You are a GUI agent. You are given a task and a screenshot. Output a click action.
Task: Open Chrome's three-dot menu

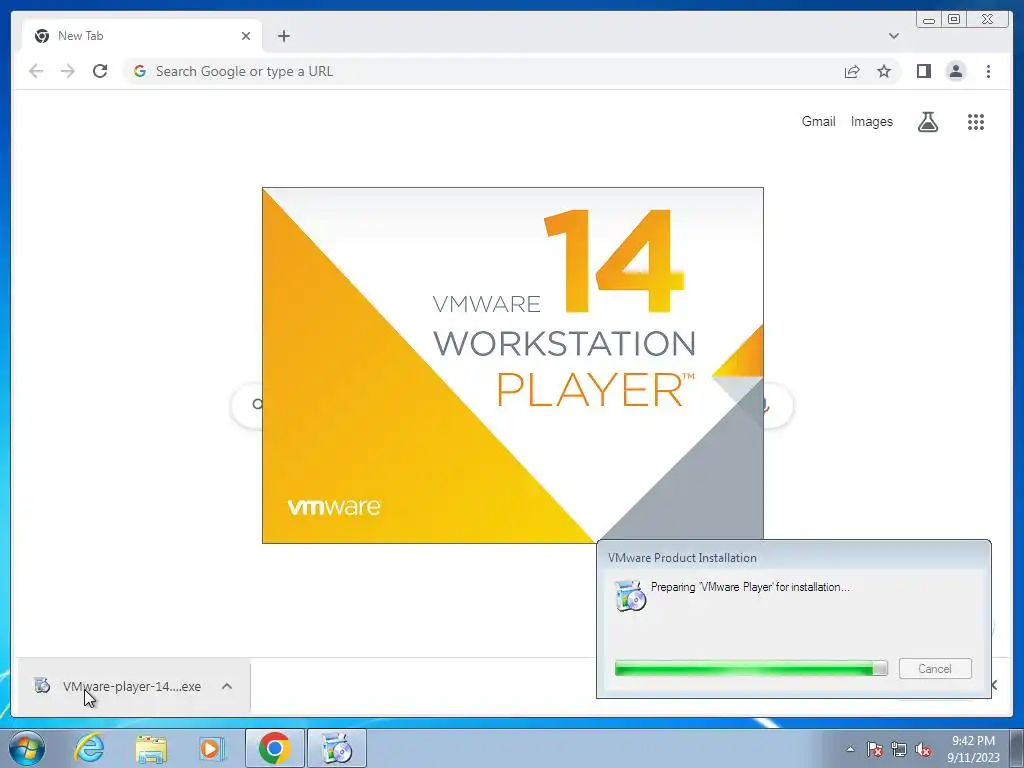coord(988,71)
